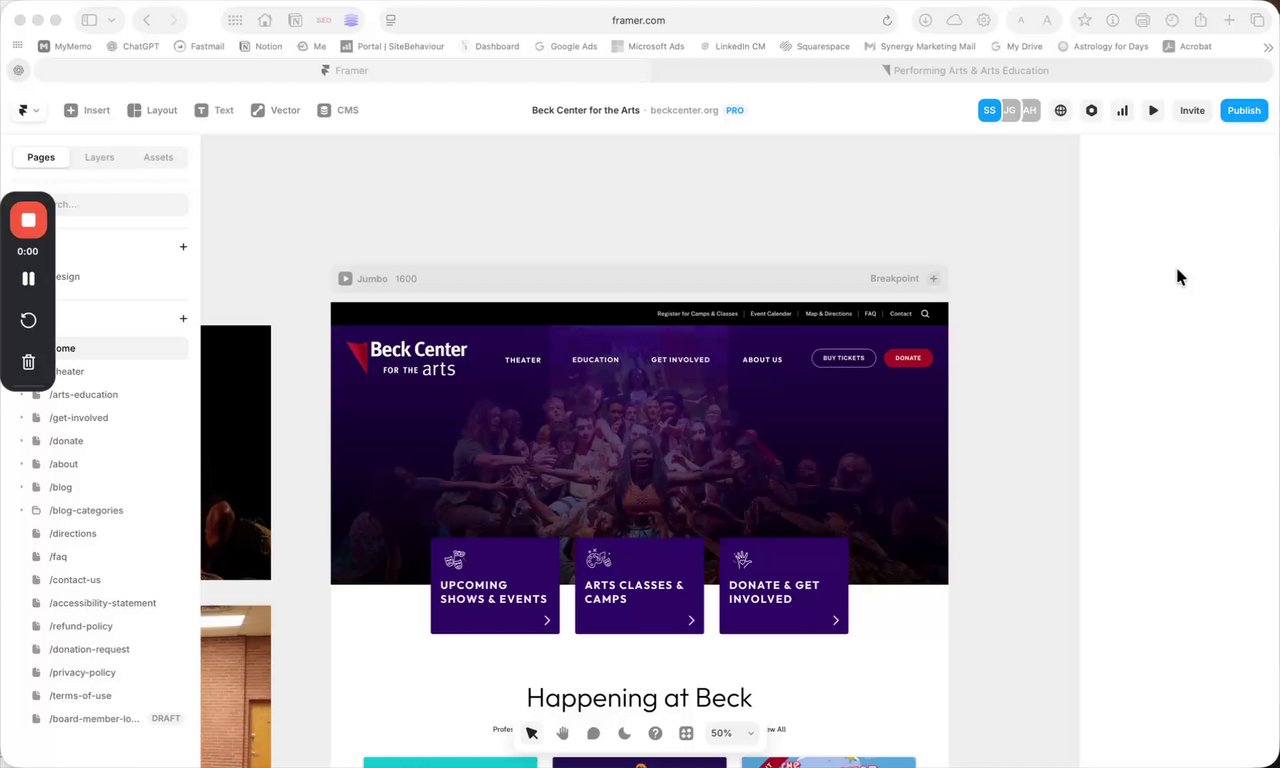1280x768 pixels.
Task: Toggle the Safari sidebar
Action: [x=89, y=20]
